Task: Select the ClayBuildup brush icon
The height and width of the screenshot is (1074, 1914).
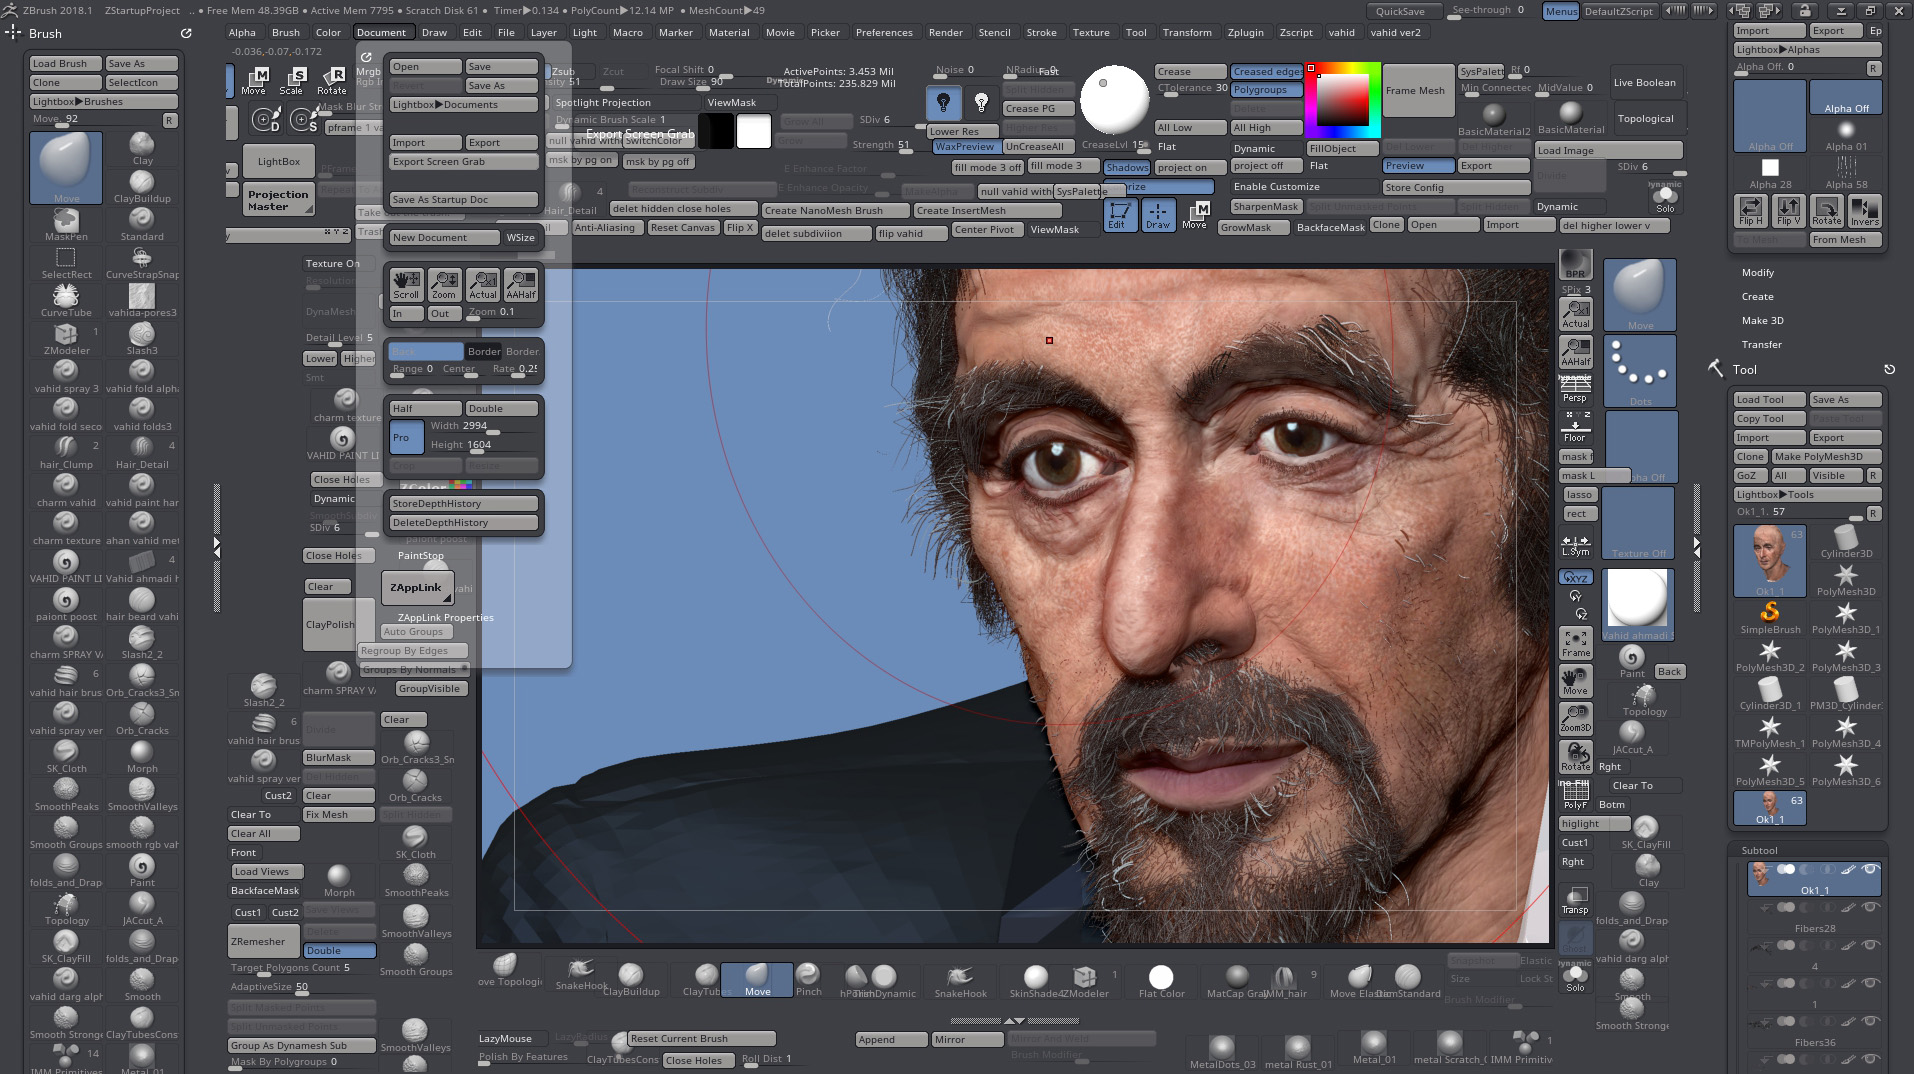Action: point(142,186)
